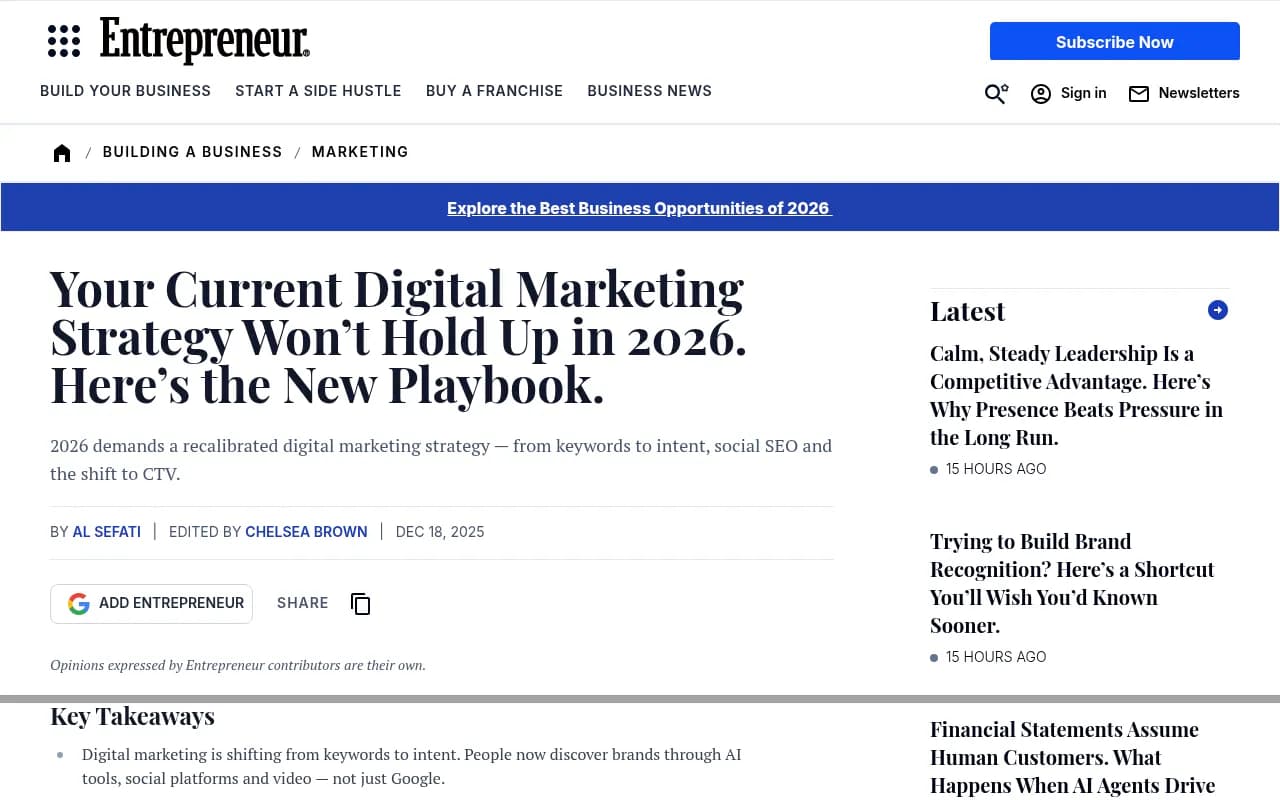Screen dimensions: 1280x800
Task: Select BUSINESS NEWS in the navigation
Action: point(649,91)
